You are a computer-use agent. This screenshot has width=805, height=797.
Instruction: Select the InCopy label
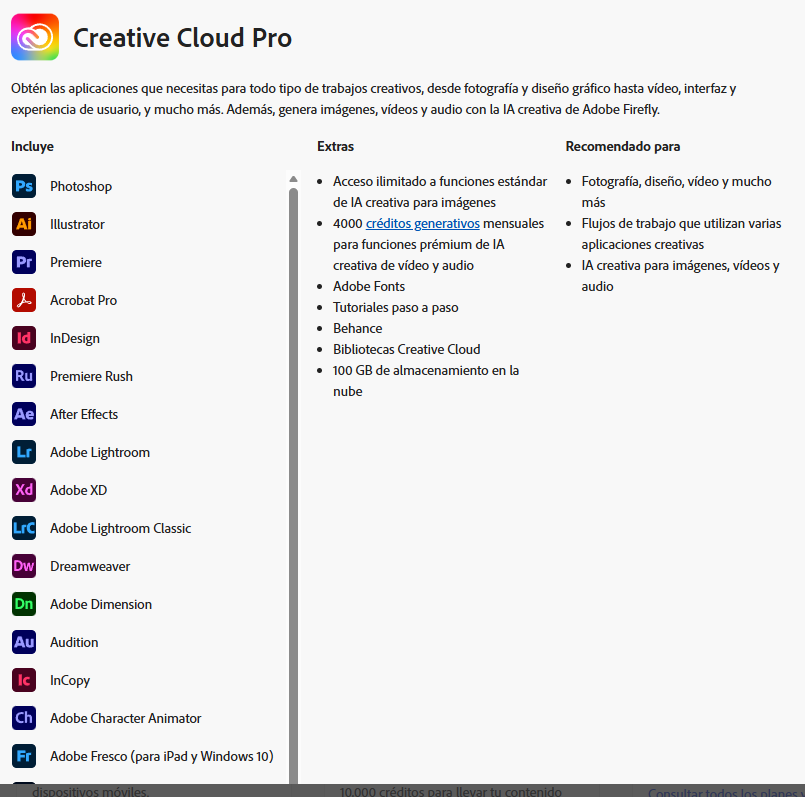70,680
